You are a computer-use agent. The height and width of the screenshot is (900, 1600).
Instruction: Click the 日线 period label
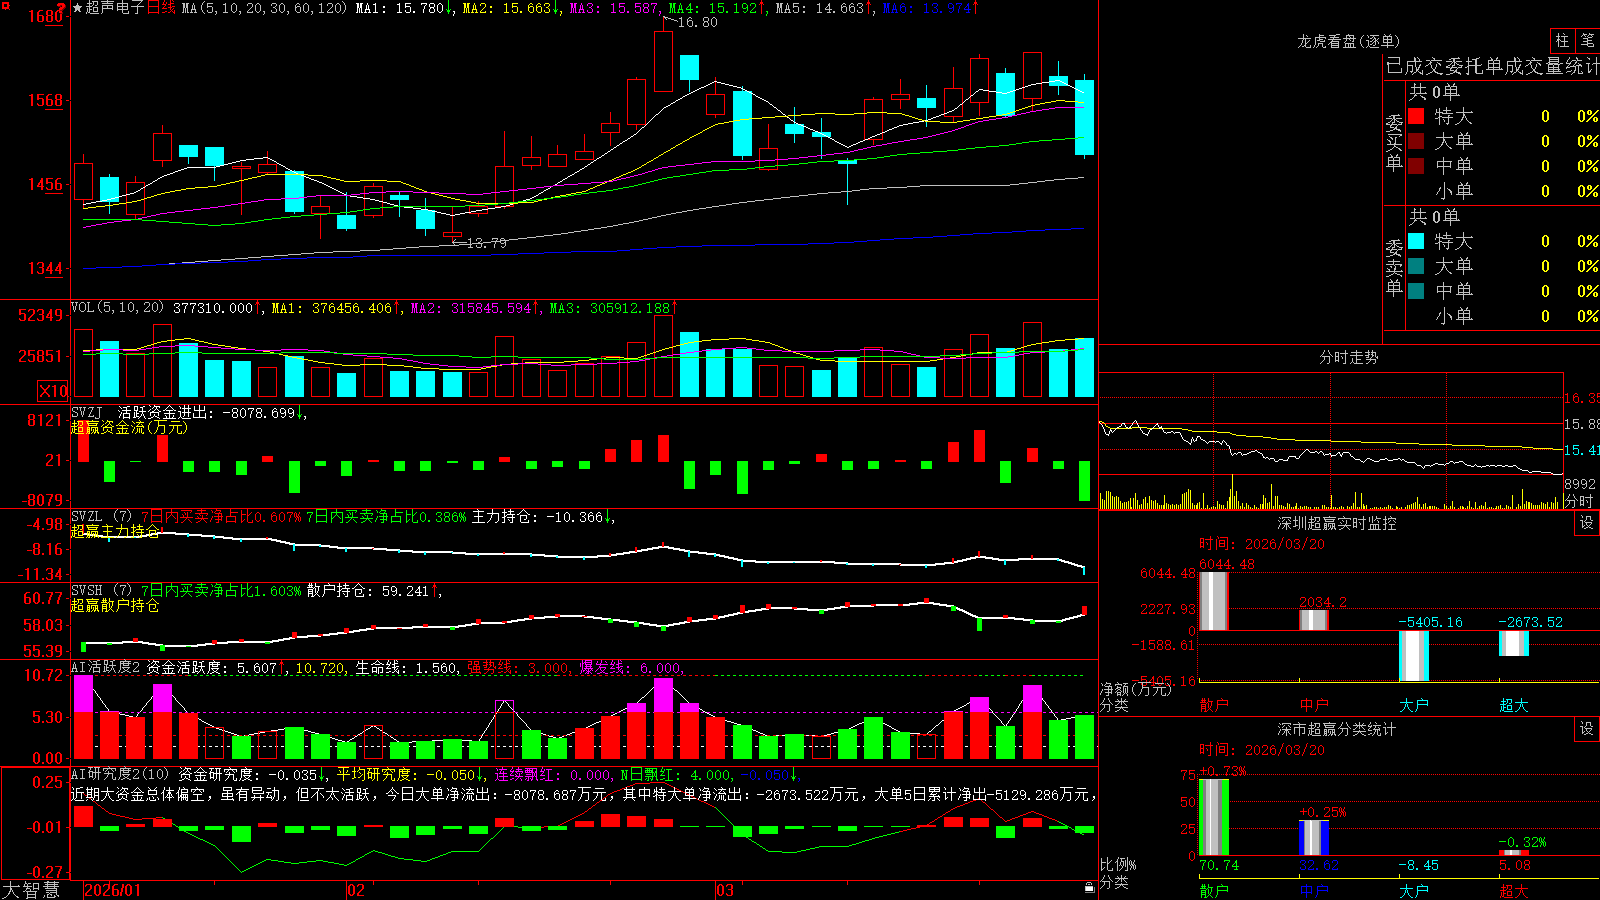coord(161,8)
